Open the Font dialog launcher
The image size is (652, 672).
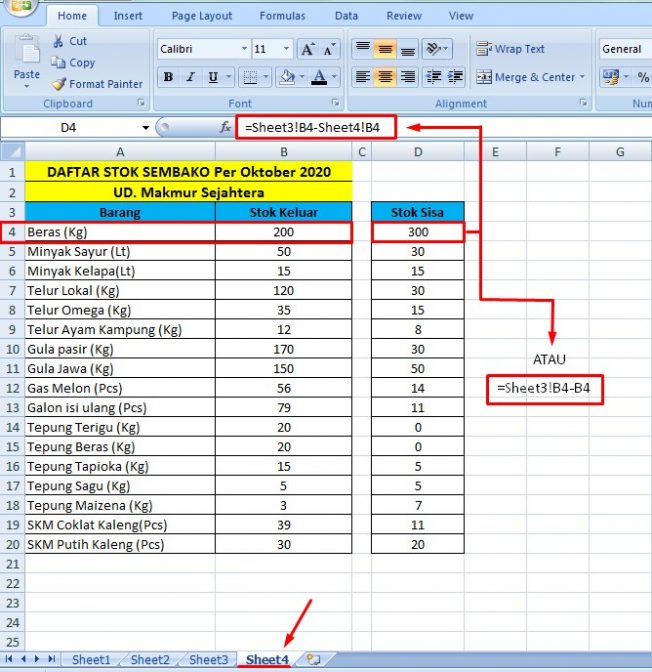[335, 102]
